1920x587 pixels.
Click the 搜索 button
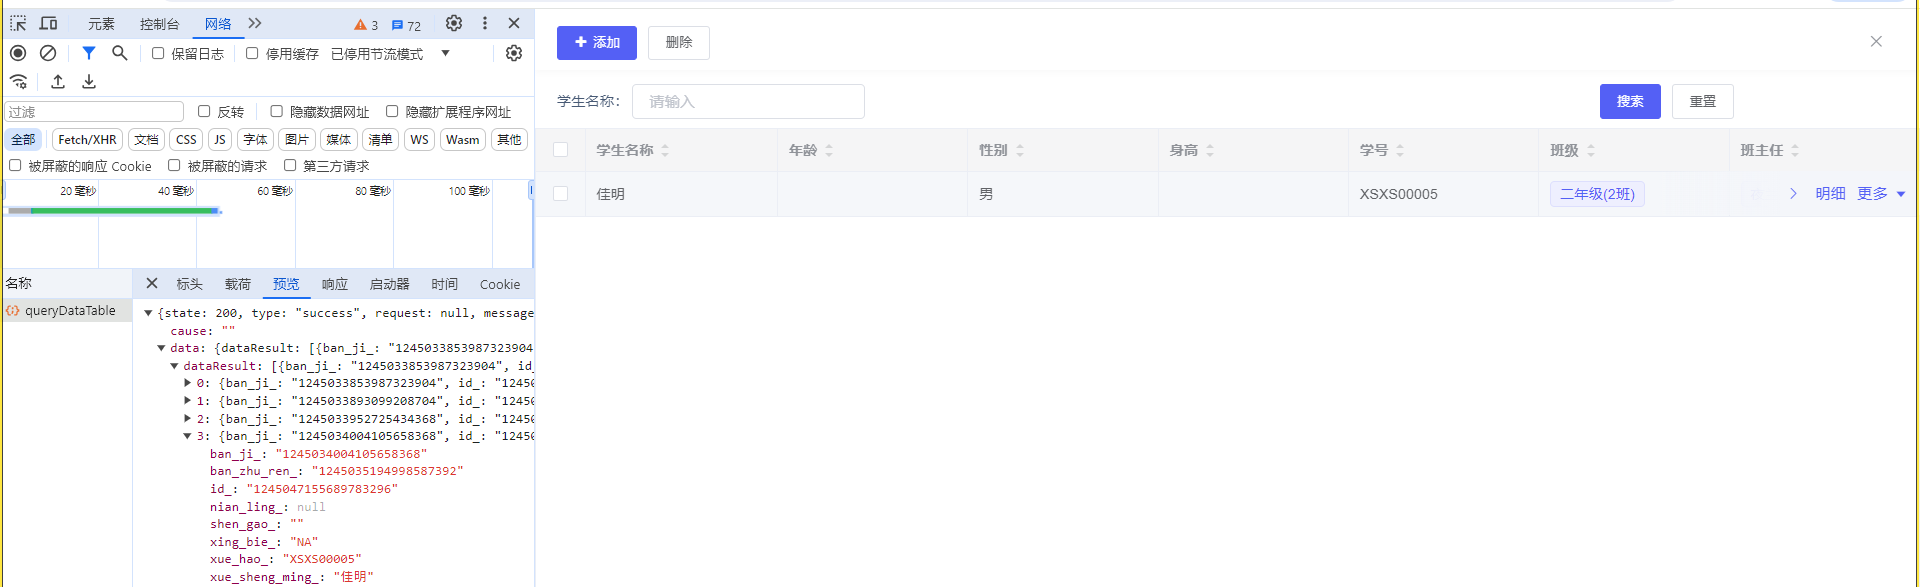[x=1630, y=101]
